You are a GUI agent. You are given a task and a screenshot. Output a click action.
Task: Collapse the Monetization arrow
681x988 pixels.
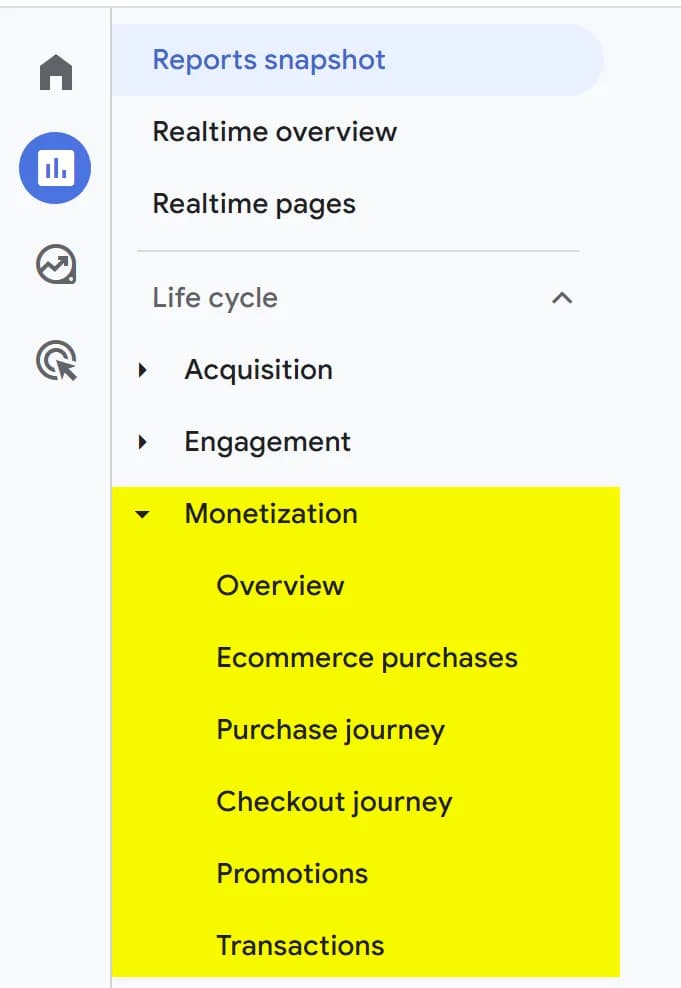pos(142,514)
